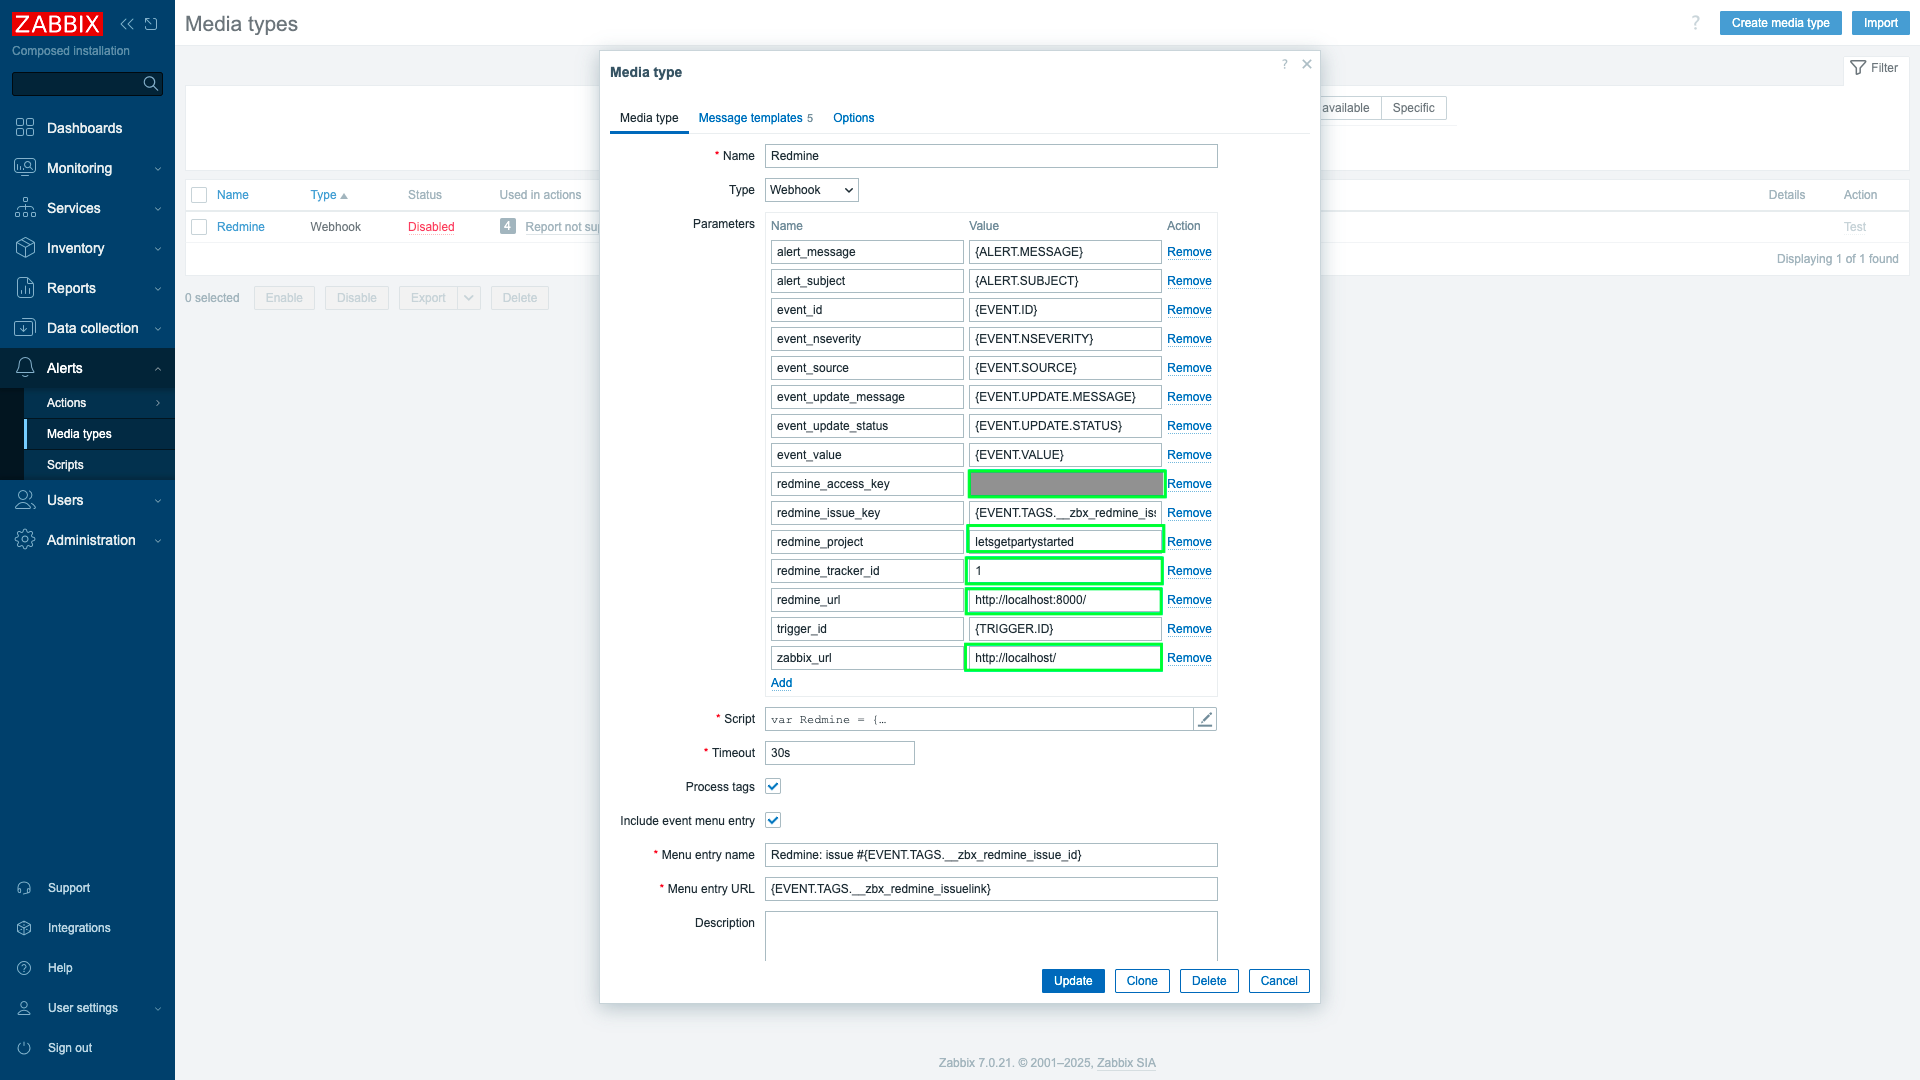Collapse sidebar using double-chevron icon

(x=127, y=24)
